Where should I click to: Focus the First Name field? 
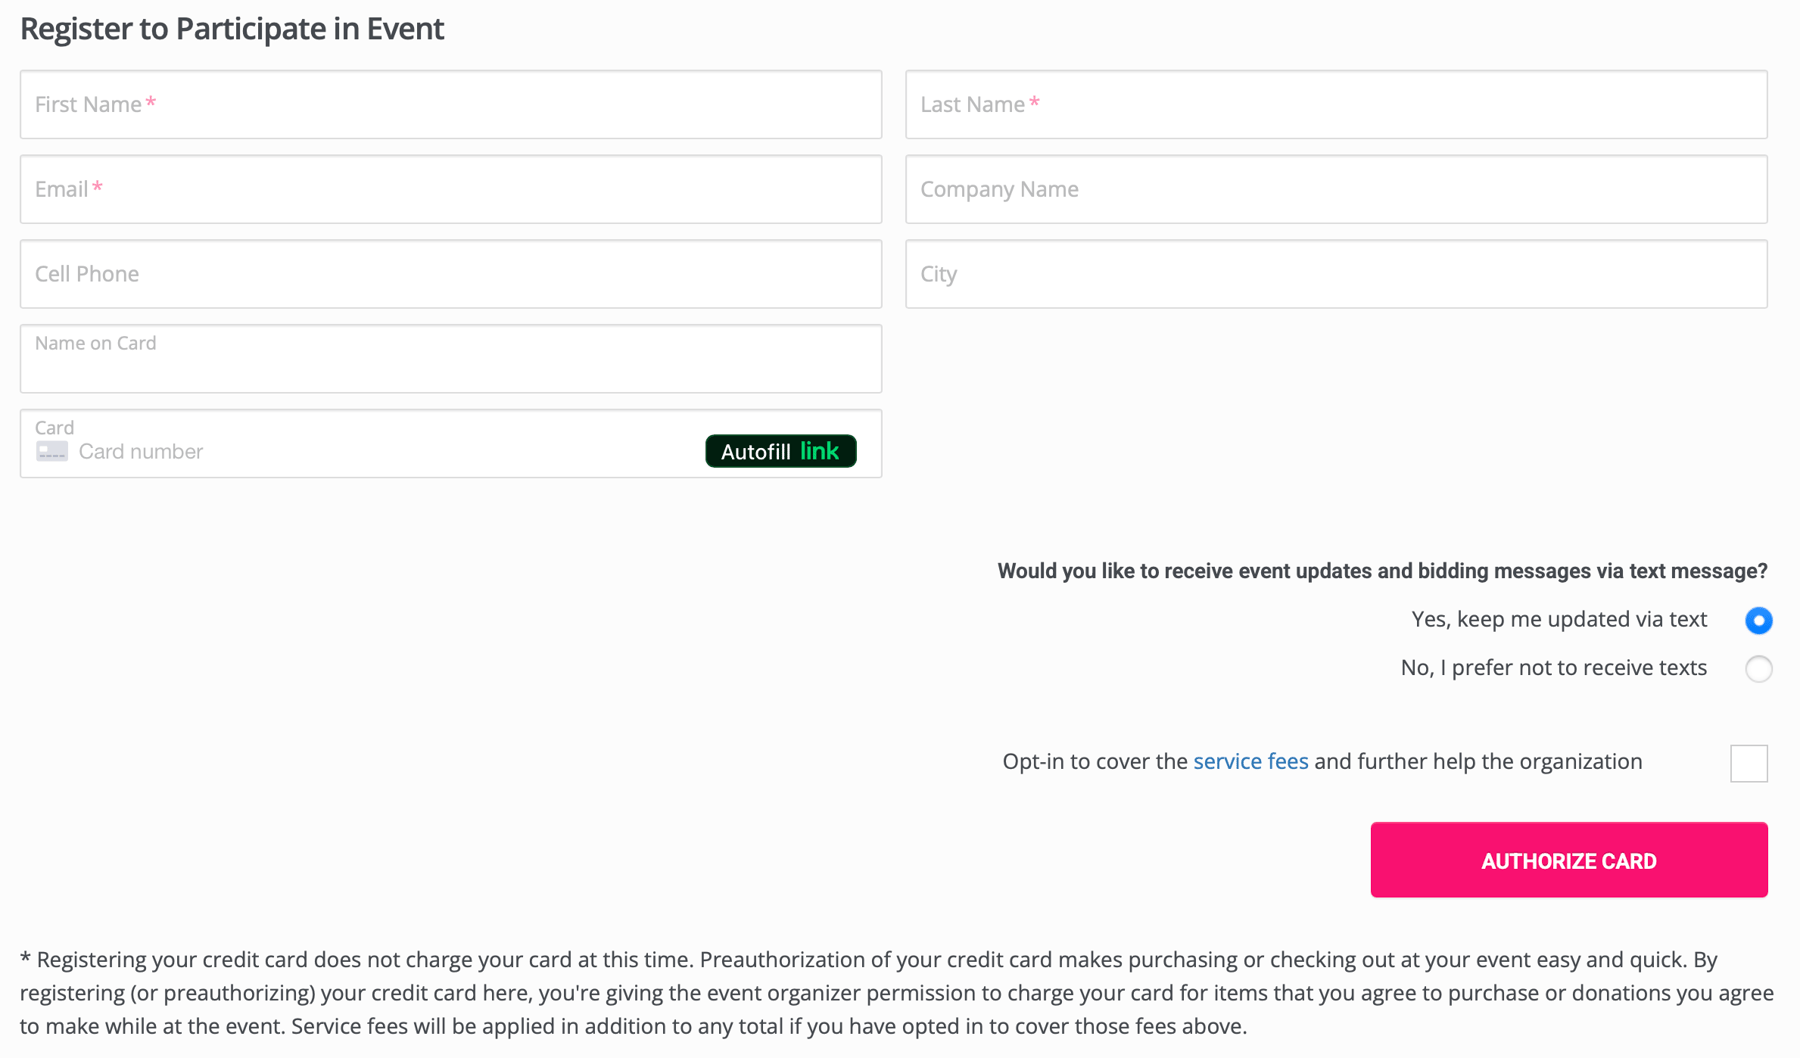point(450,104)
